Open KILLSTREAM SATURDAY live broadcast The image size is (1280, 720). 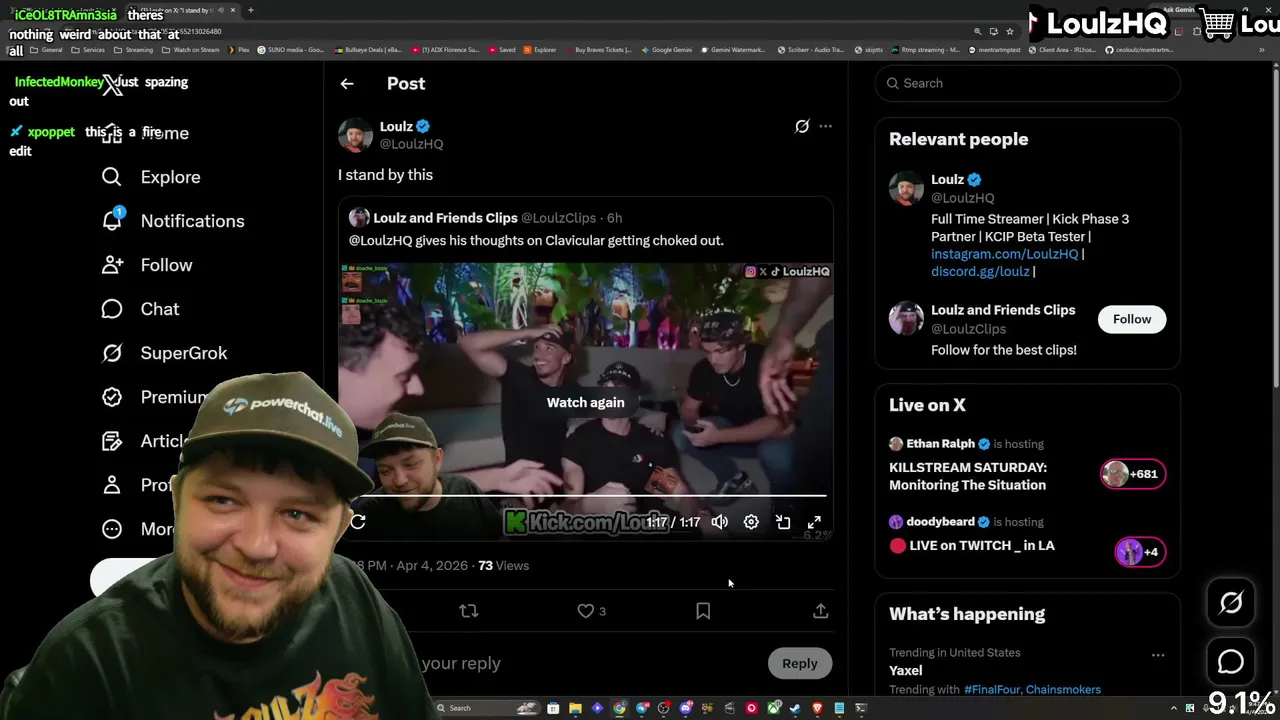click(x=968, y=476)
